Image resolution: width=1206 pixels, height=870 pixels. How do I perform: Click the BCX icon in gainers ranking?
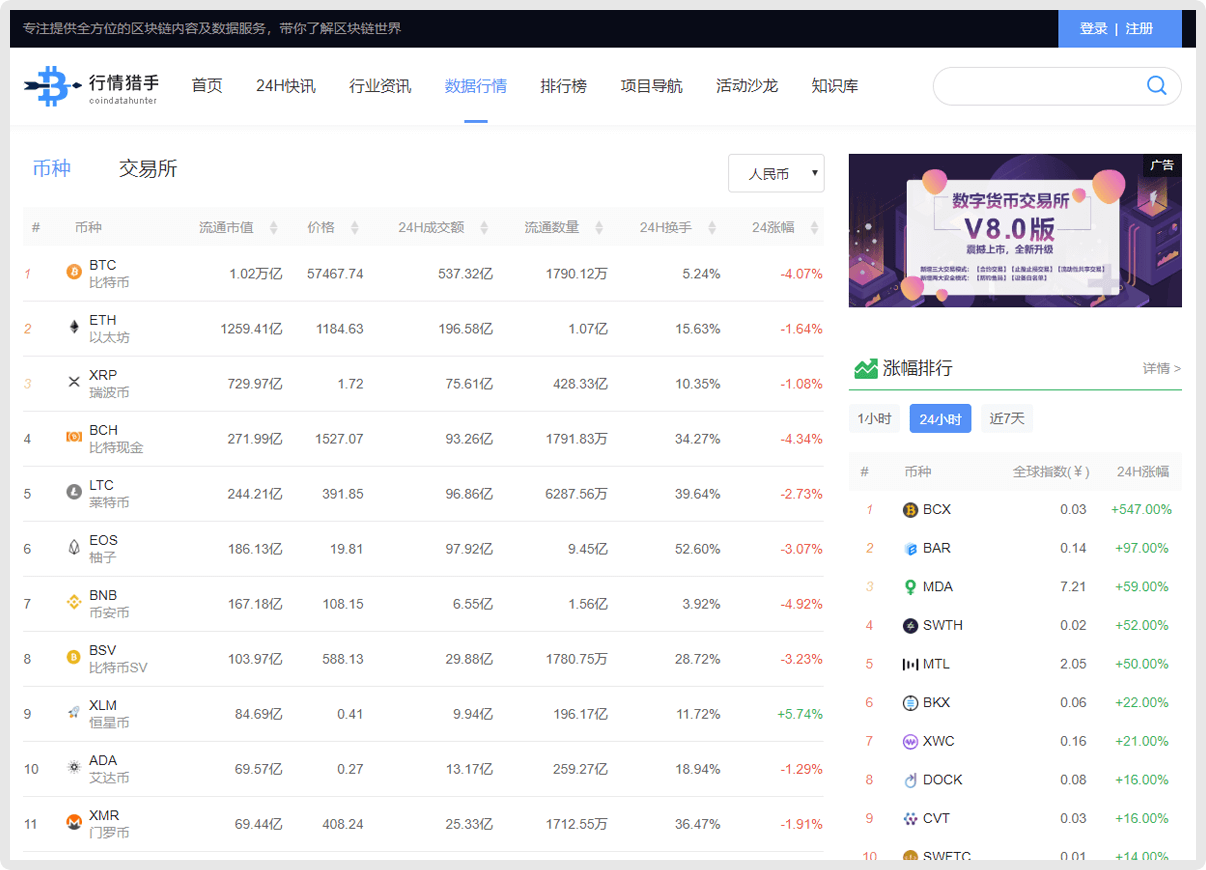[910, 510]
